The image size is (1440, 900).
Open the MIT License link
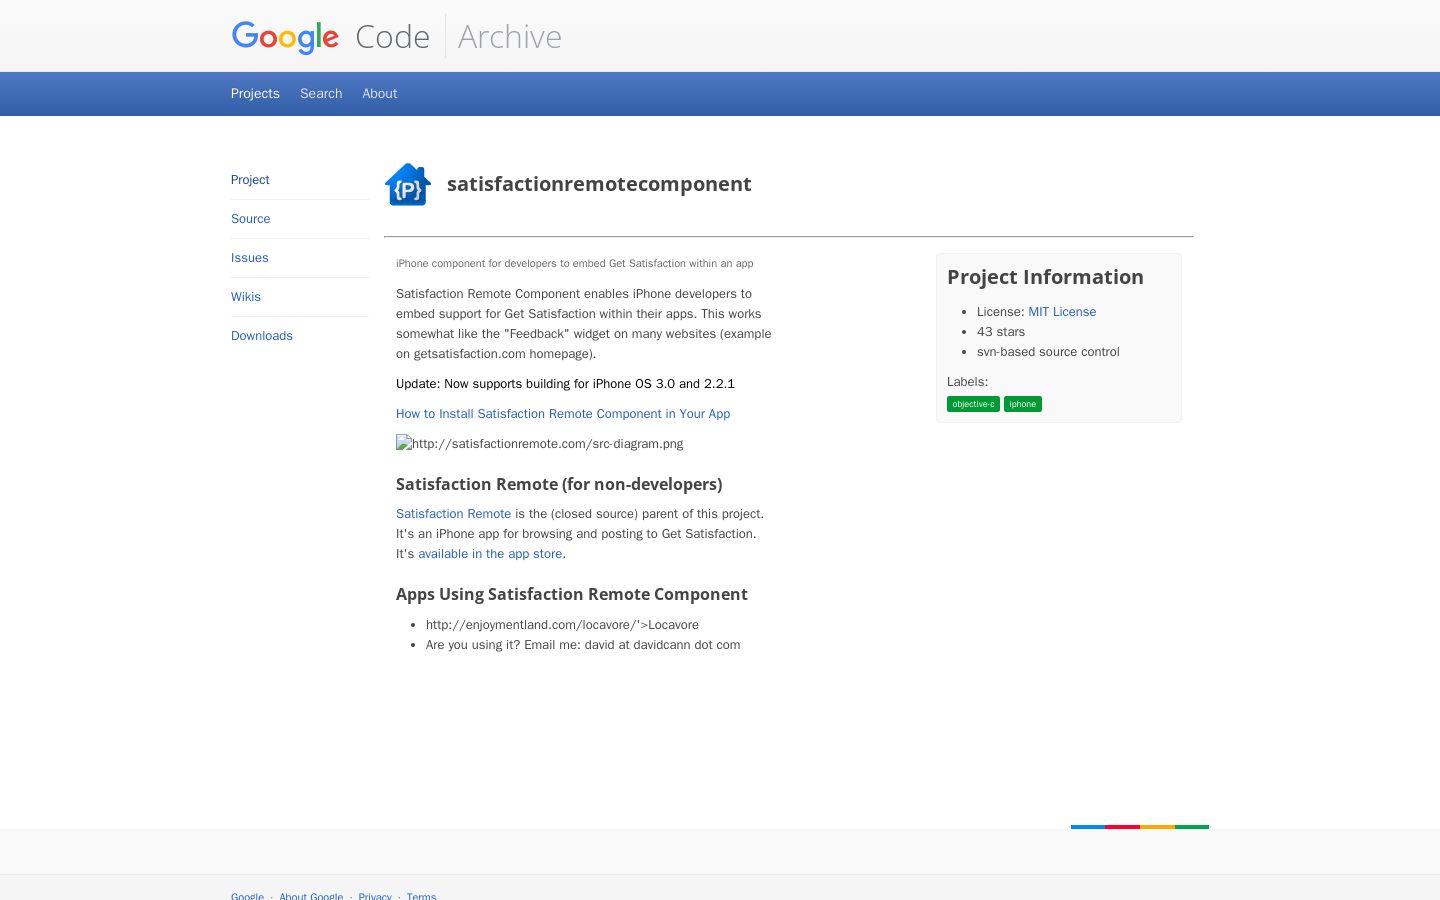(1062, 312)
